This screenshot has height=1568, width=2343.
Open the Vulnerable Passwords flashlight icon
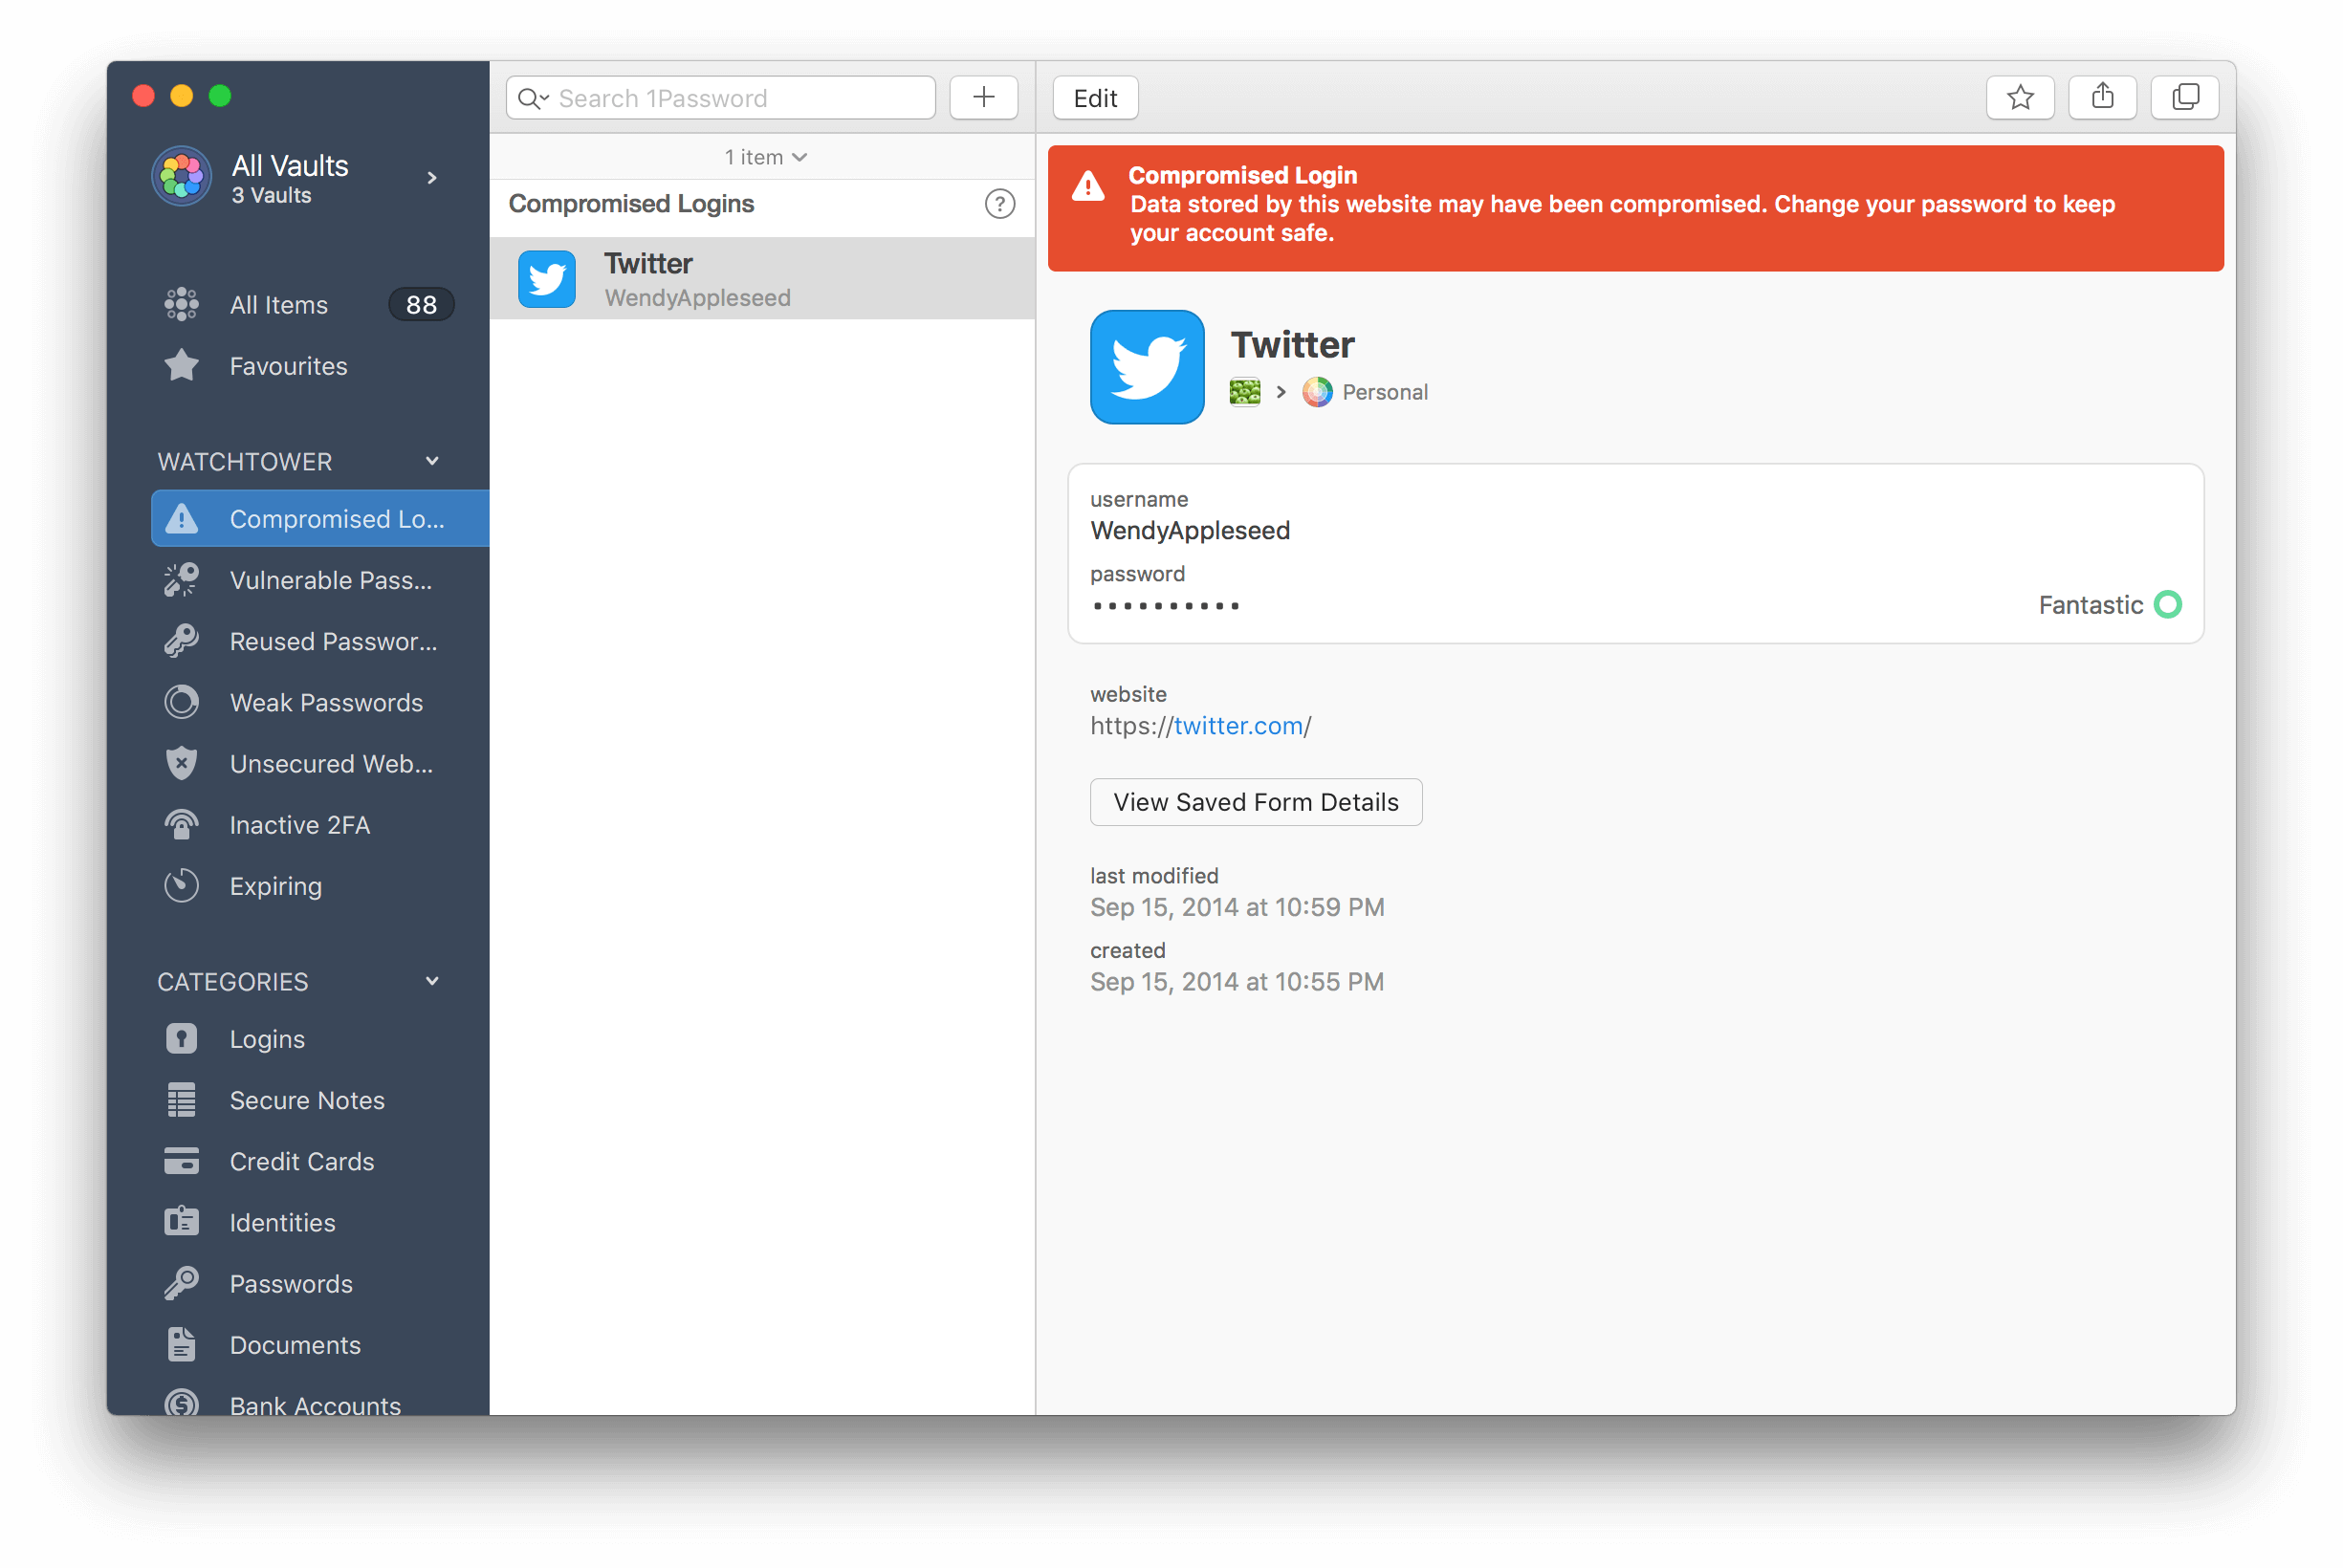coord(181,580)
